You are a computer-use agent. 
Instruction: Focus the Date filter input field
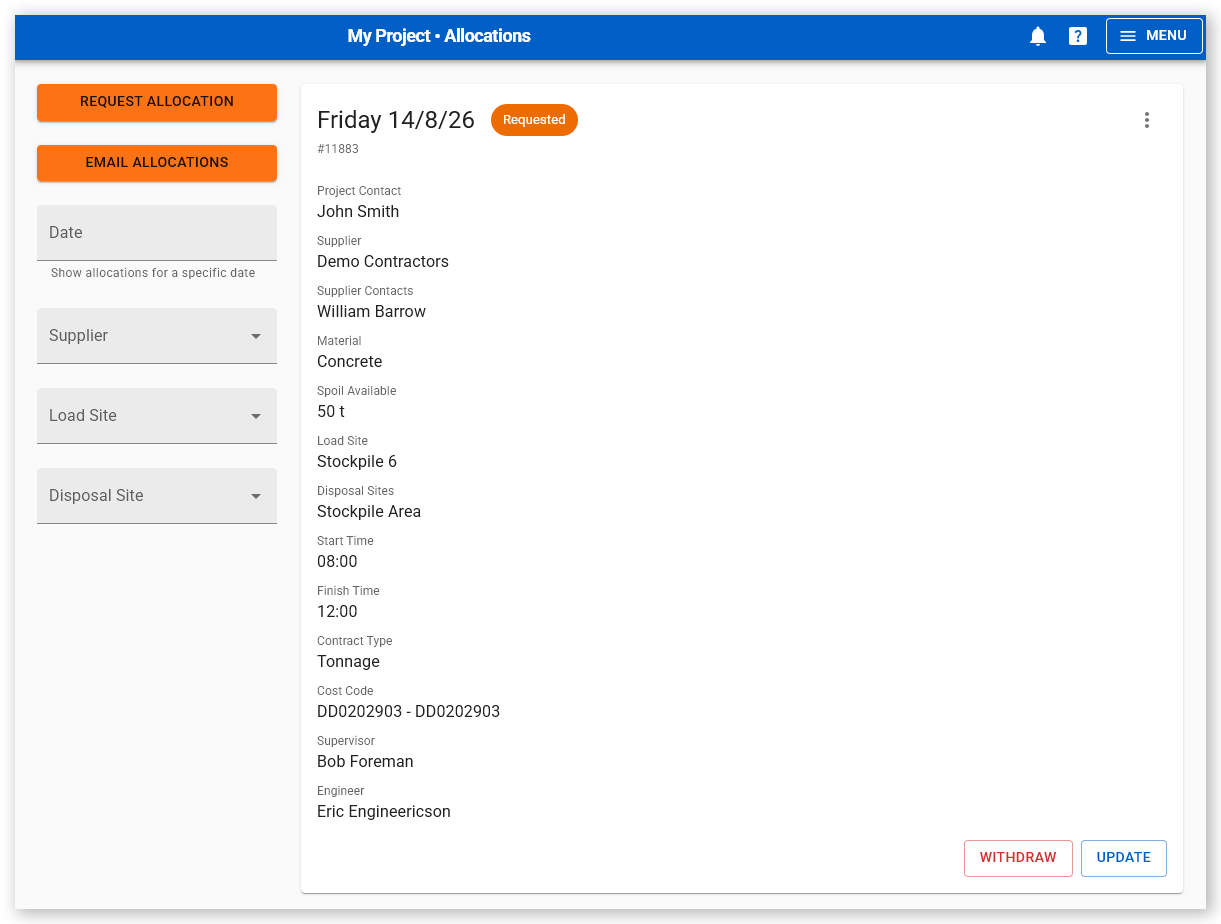coord(157,233)
